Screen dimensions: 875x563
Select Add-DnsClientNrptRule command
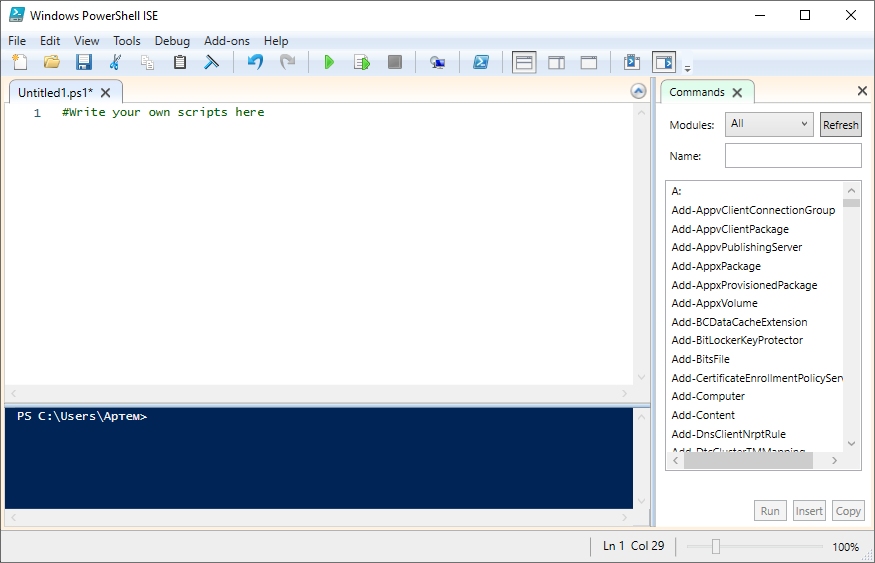coord(728,434)
